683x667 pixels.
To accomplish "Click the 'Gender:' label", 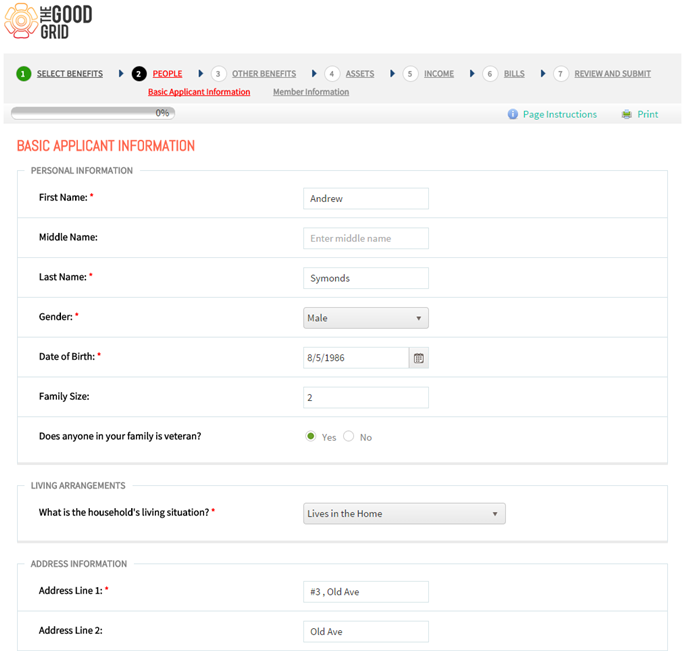I will [x=56, y=317].
